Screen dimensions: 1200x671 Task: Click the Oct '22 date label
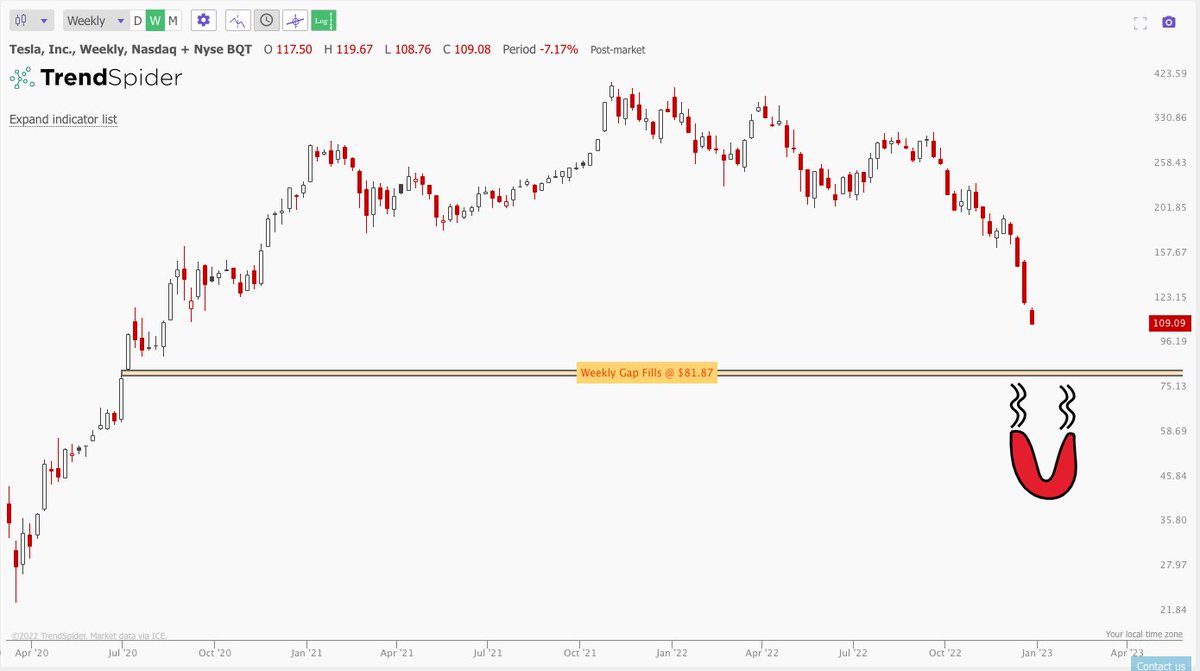point(945,651)
